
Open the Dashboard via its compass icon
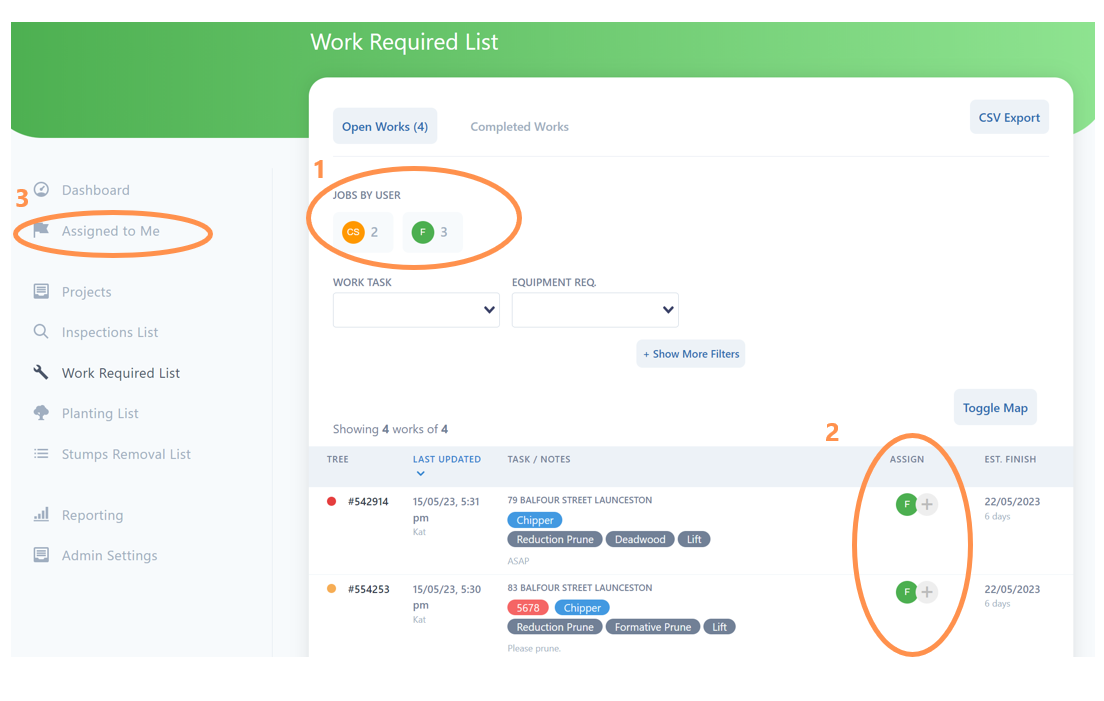coord(41,190)
